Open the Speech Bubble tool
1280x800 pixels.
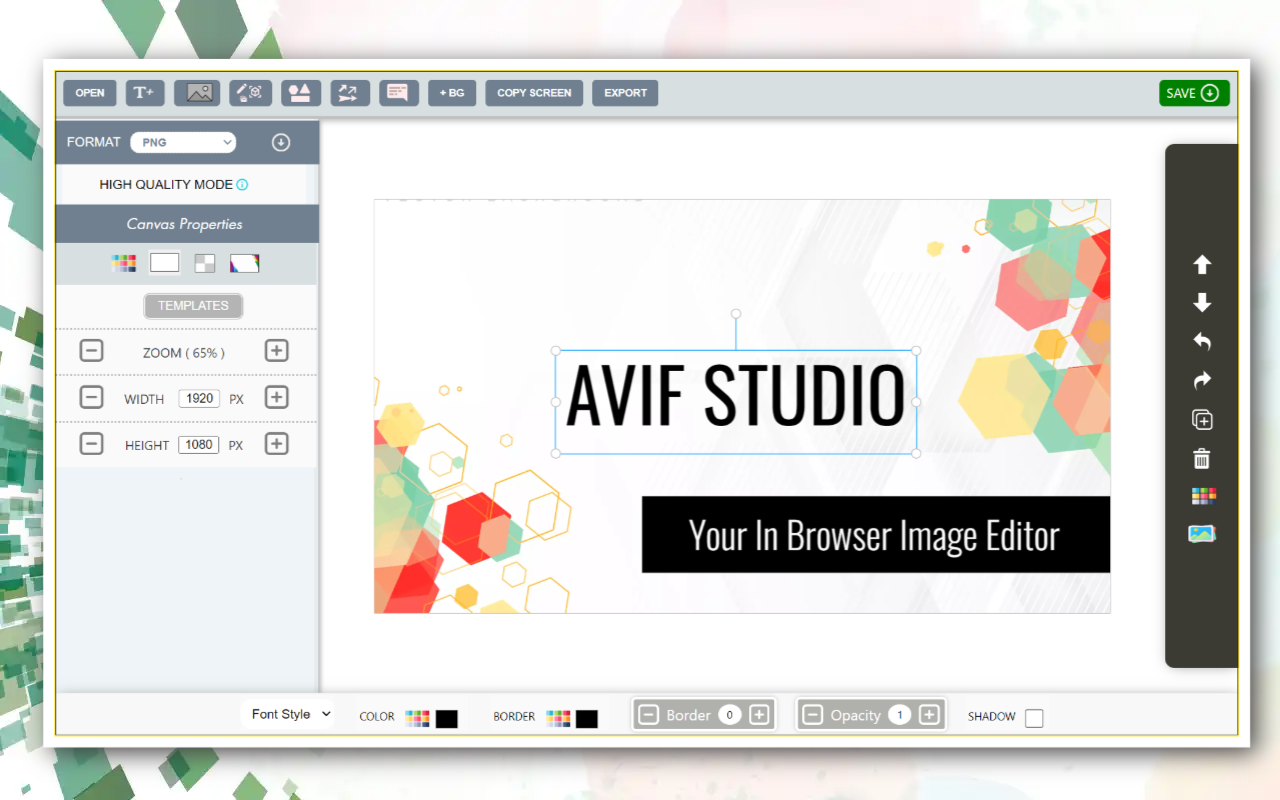(398, 92)
